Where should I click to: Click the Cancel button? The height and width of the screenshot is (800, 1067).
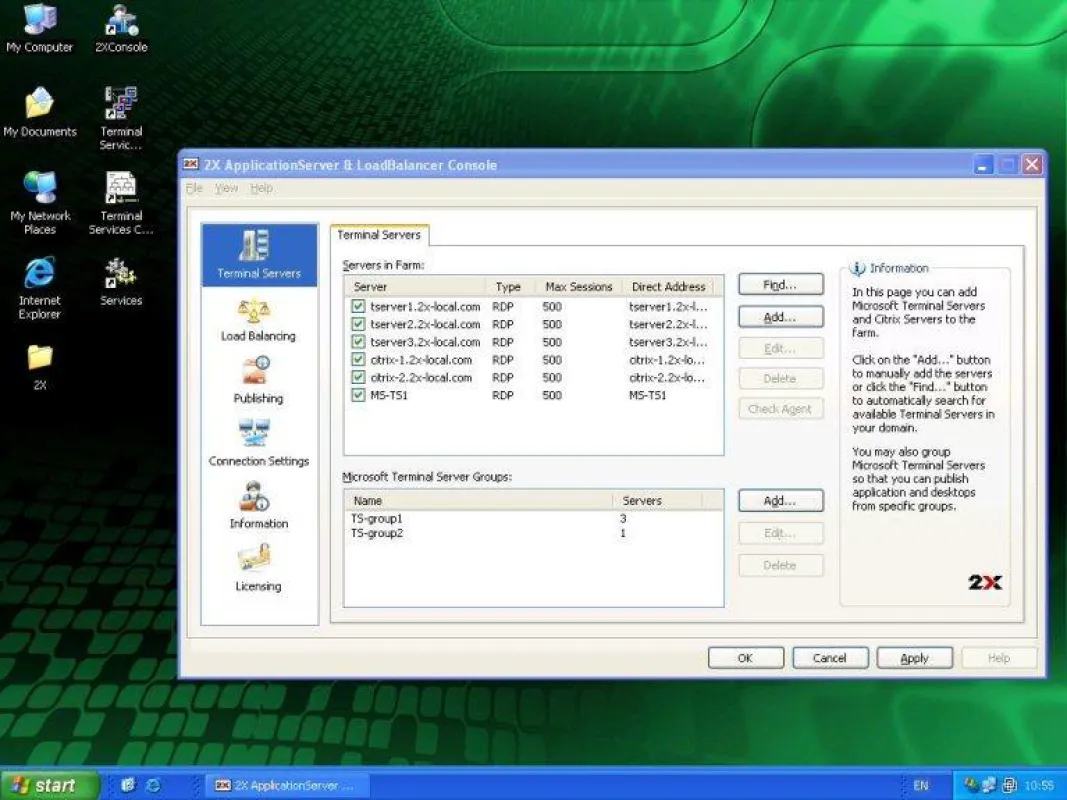coord(830,658)
